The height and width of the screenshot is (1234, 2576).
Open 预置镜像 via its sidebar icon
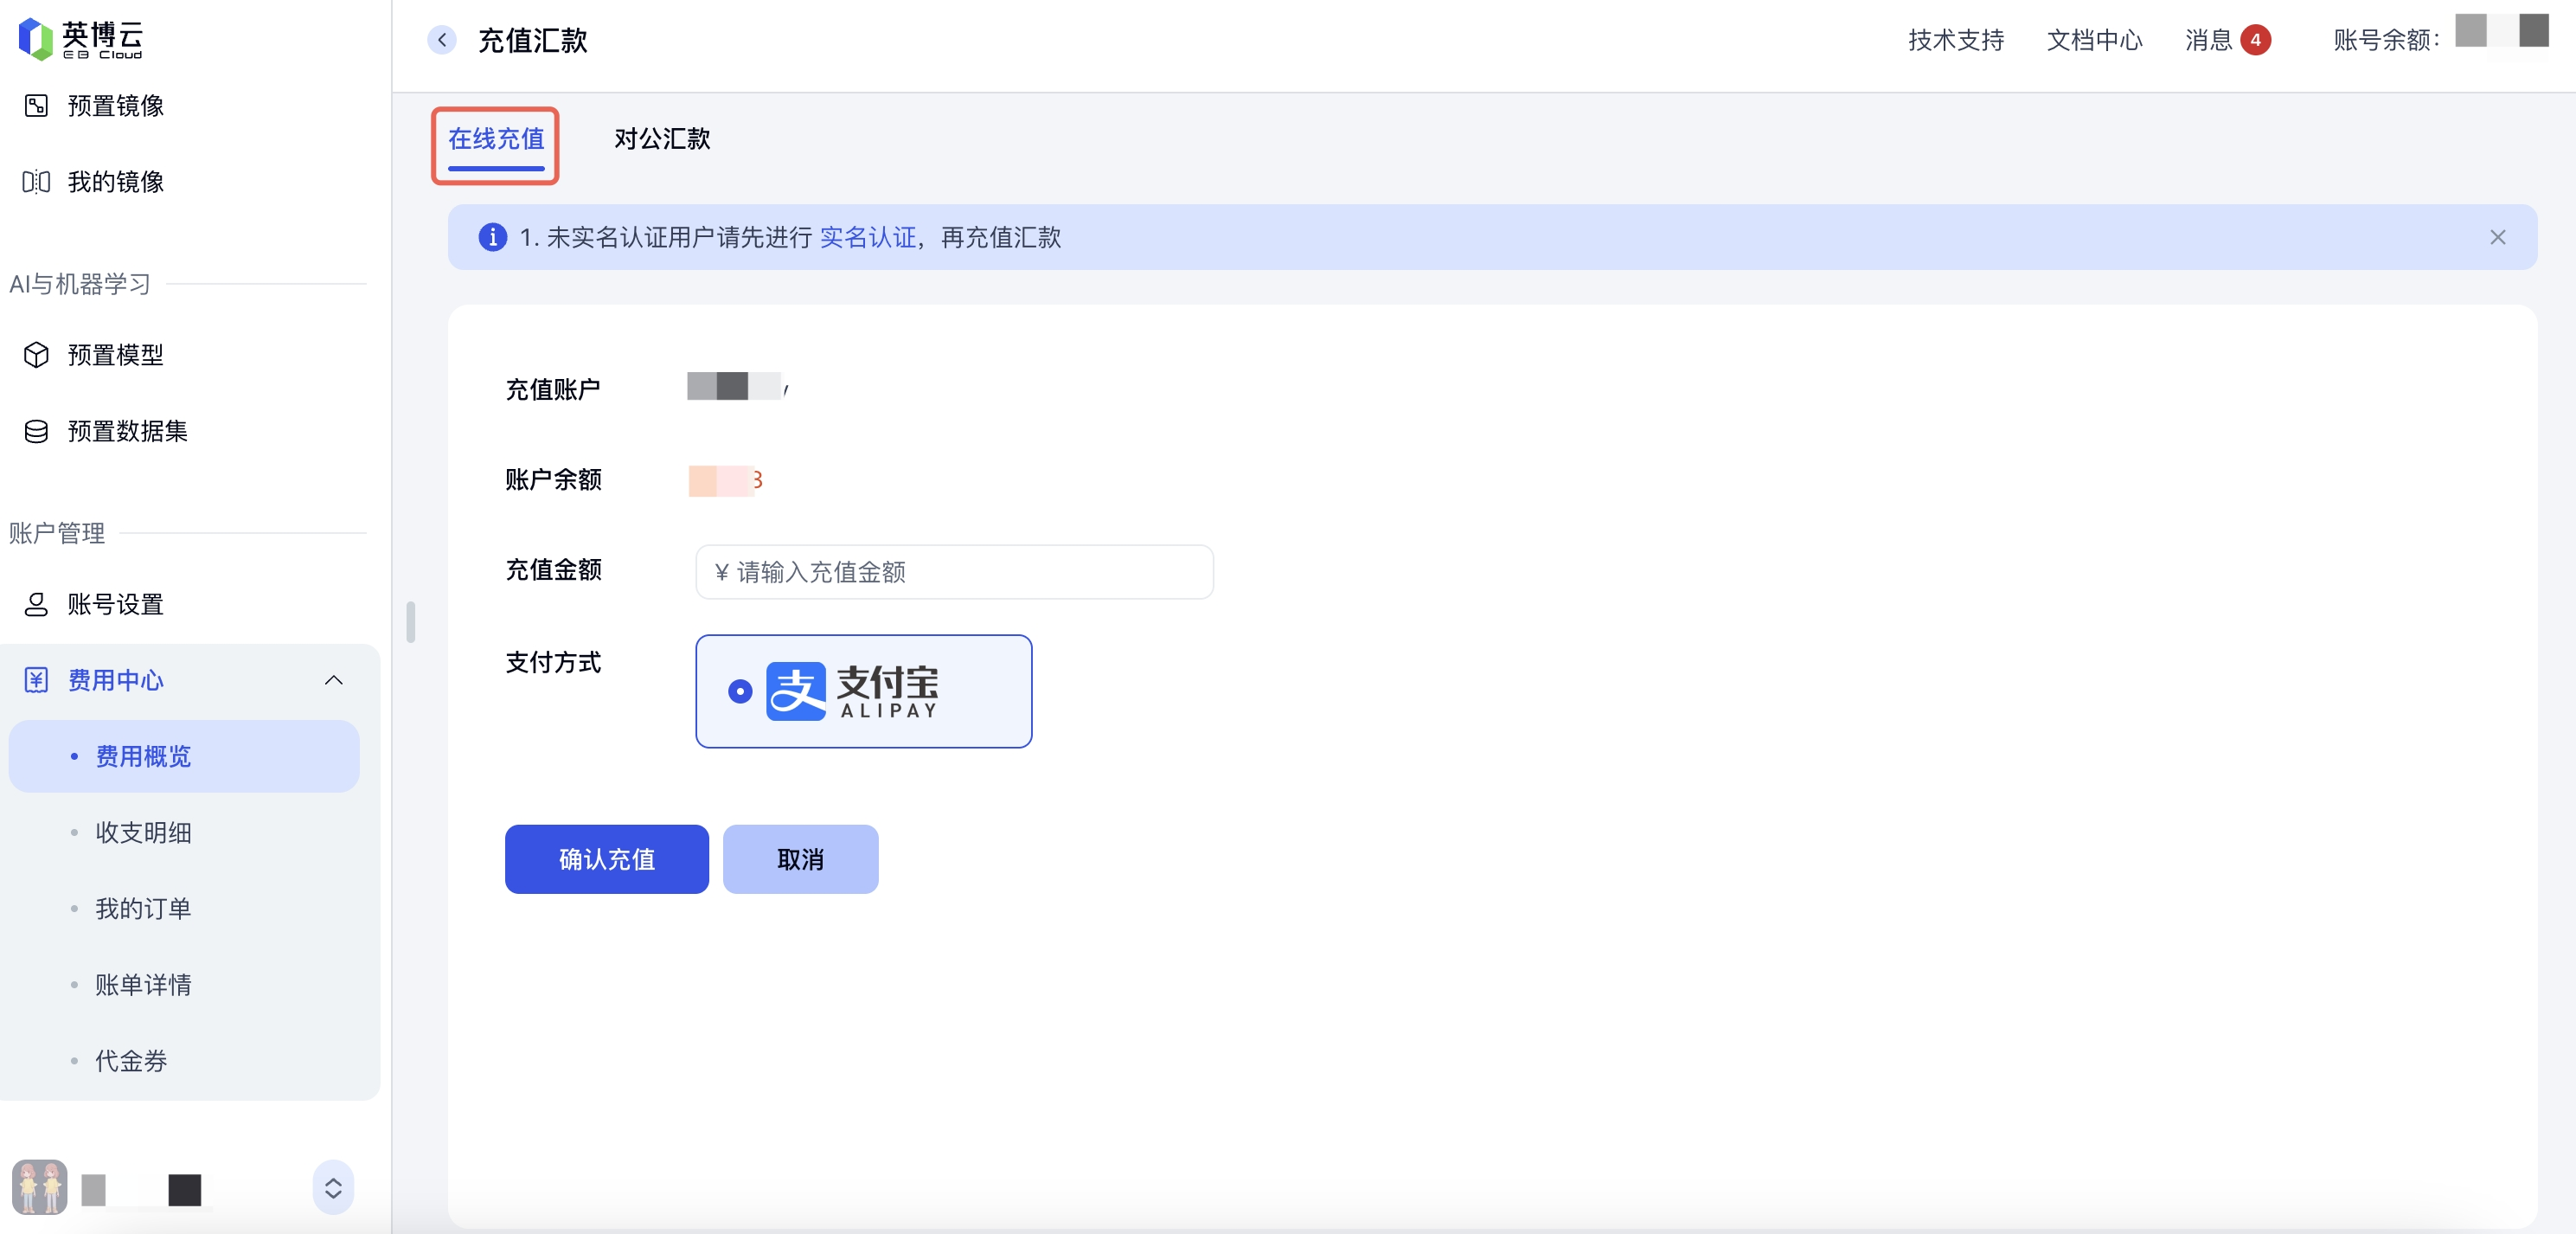[36, 106]
